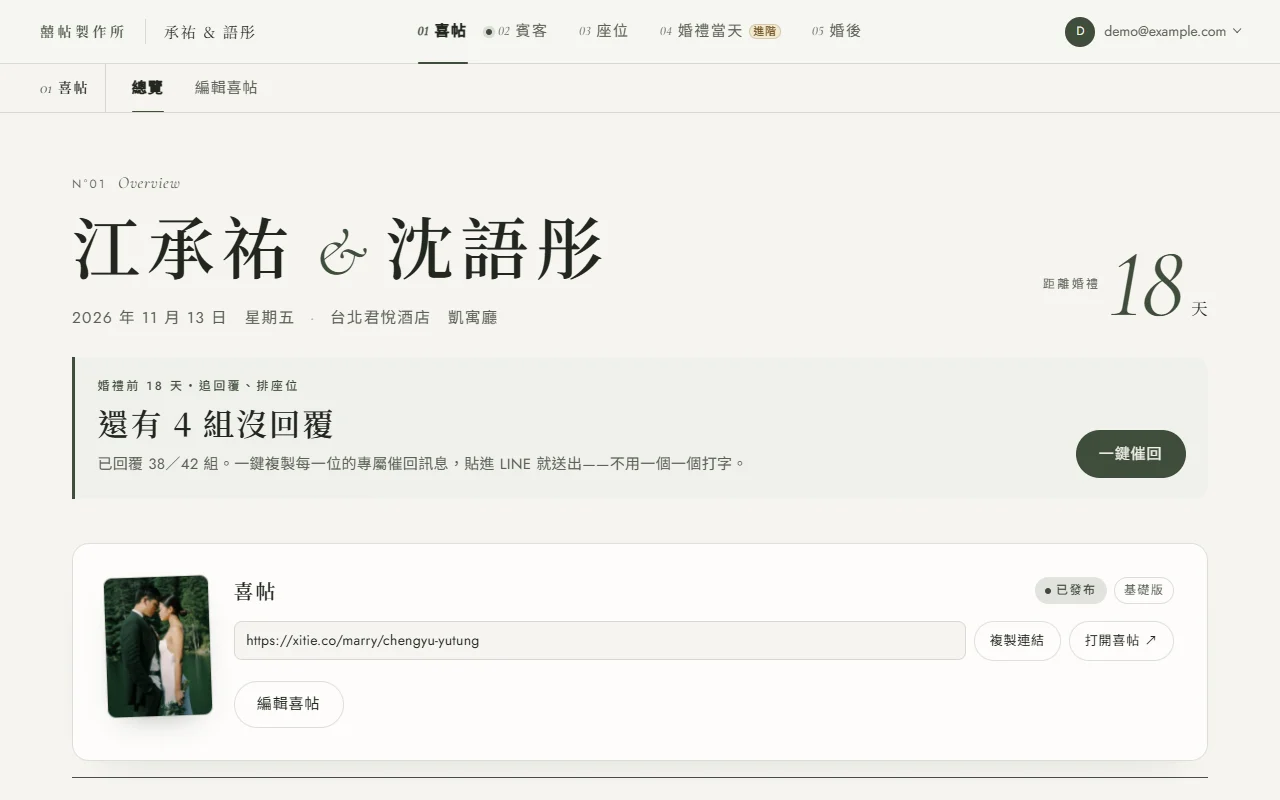Click the 01 喜帖 sub-navigation label
This screenshot has width=1280, height=800.
click(x=64, y=88)
